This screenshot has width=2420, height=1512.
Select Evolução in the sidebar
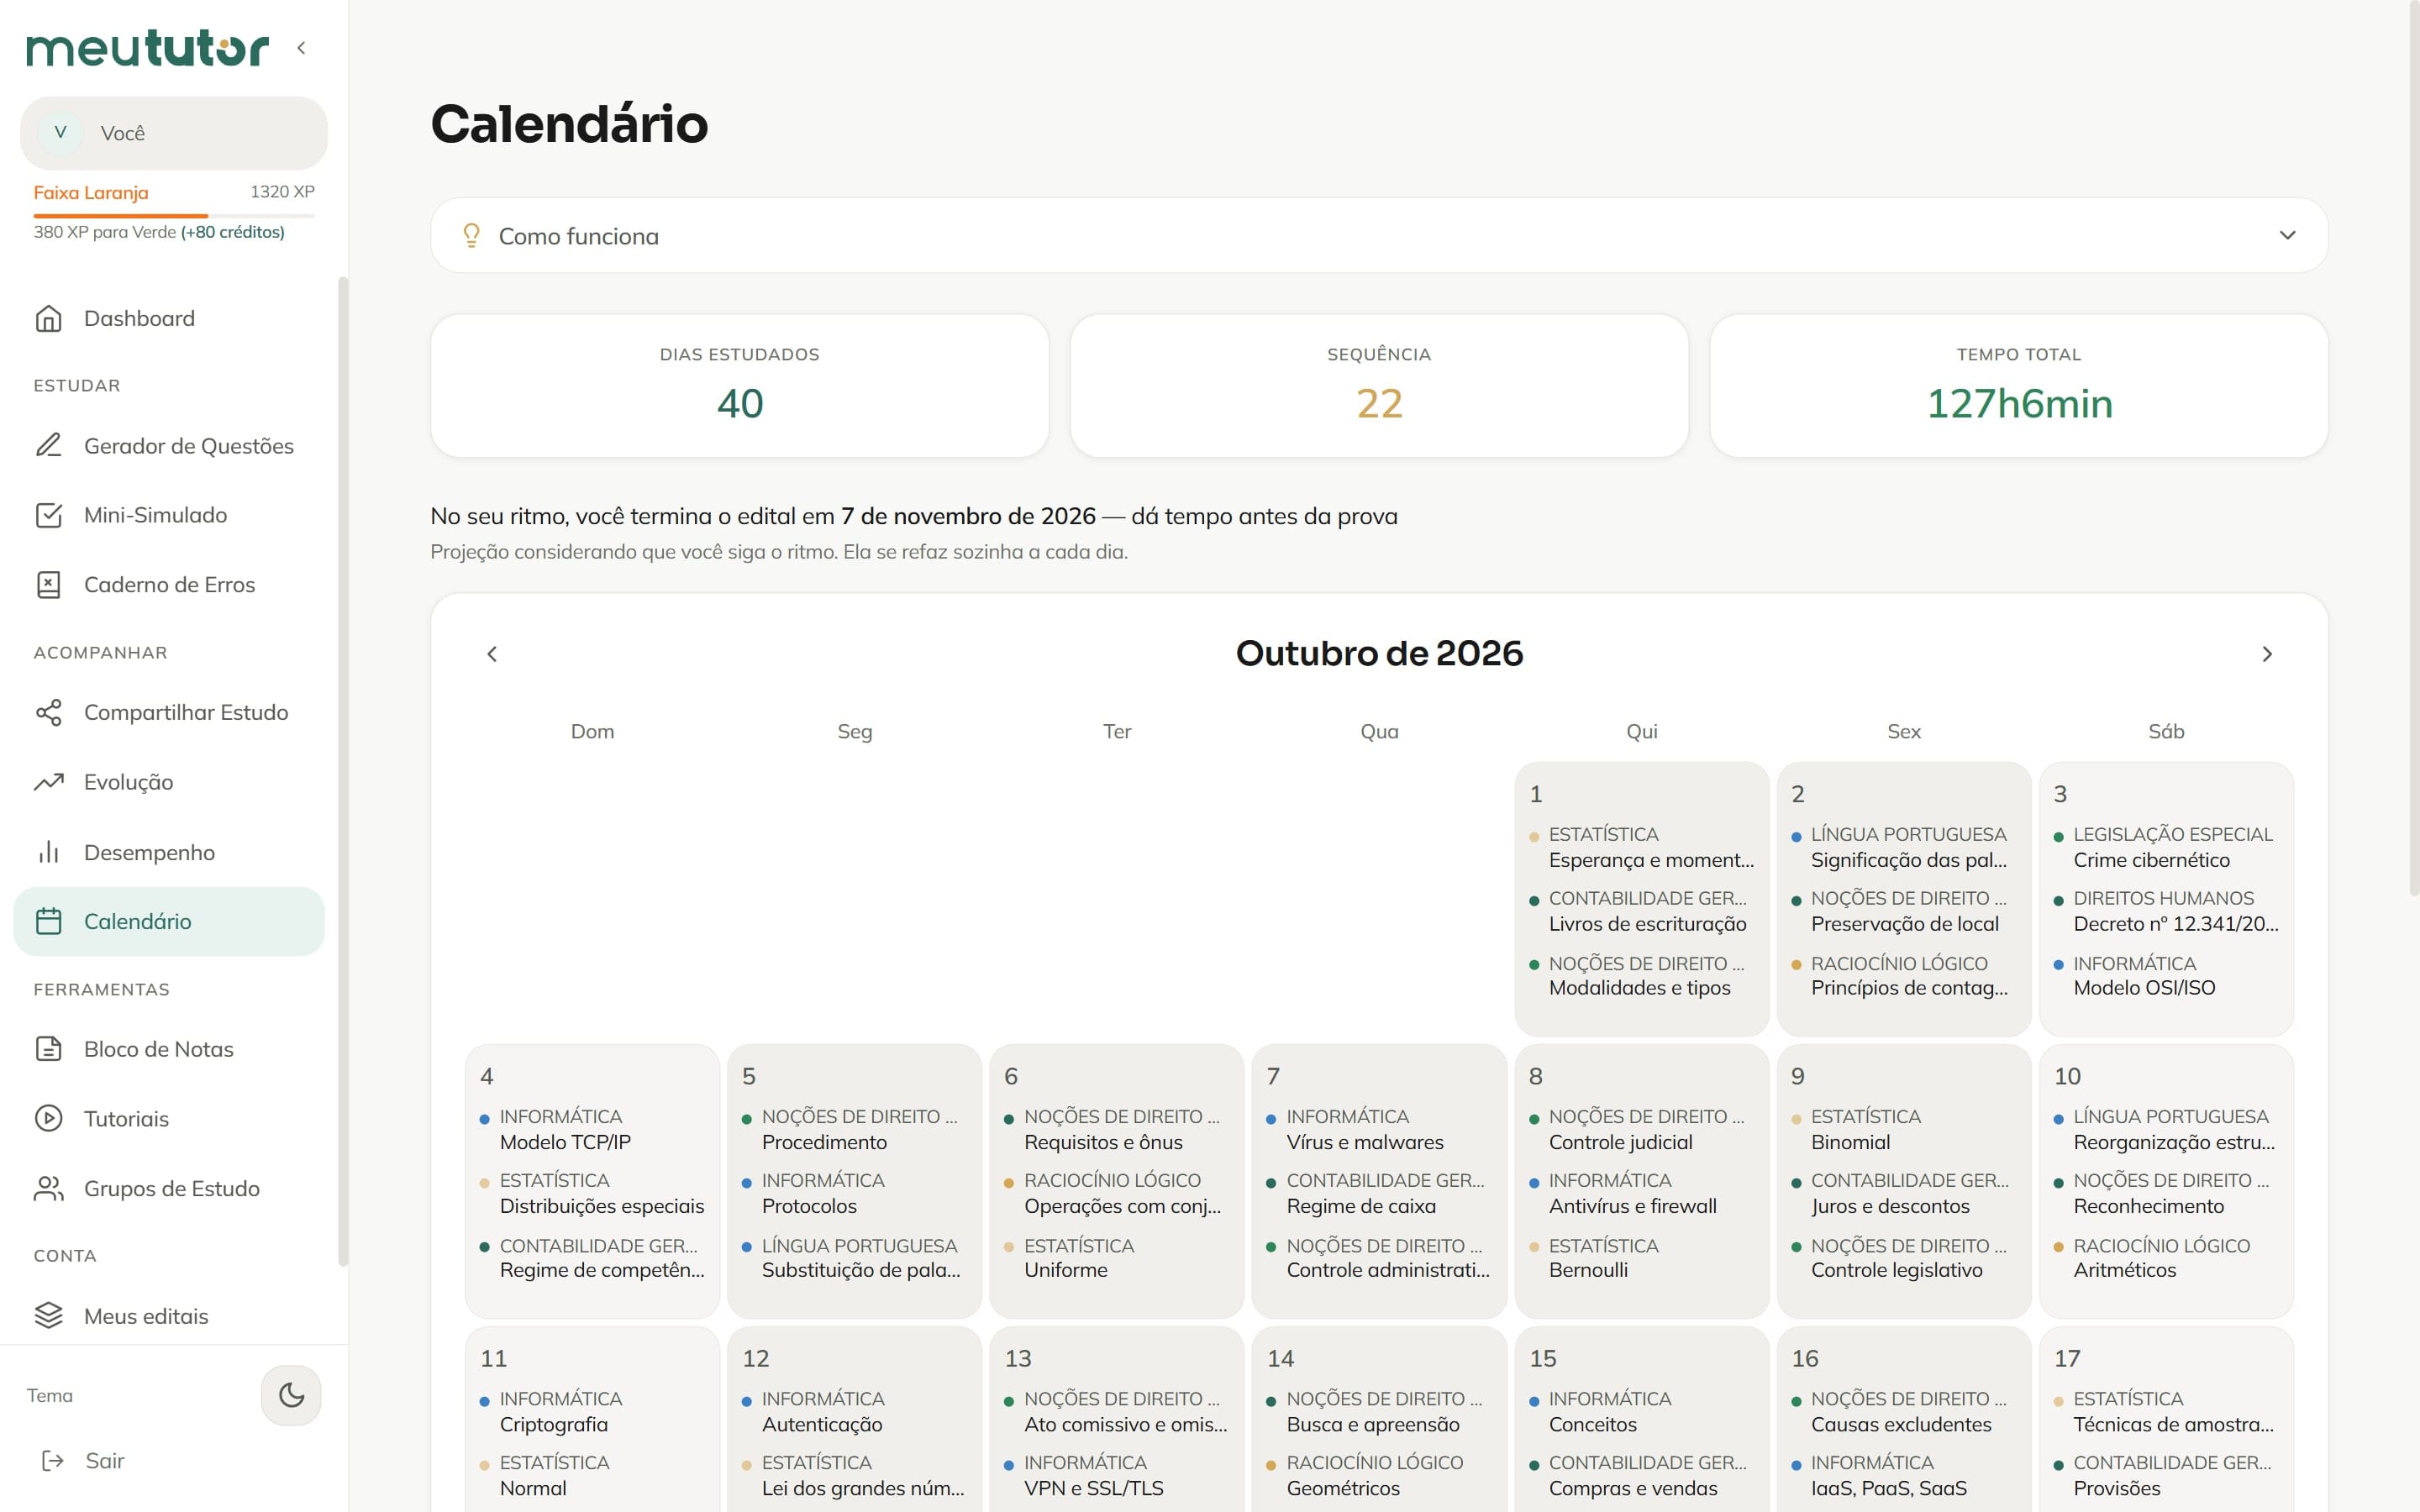point(169,782)
